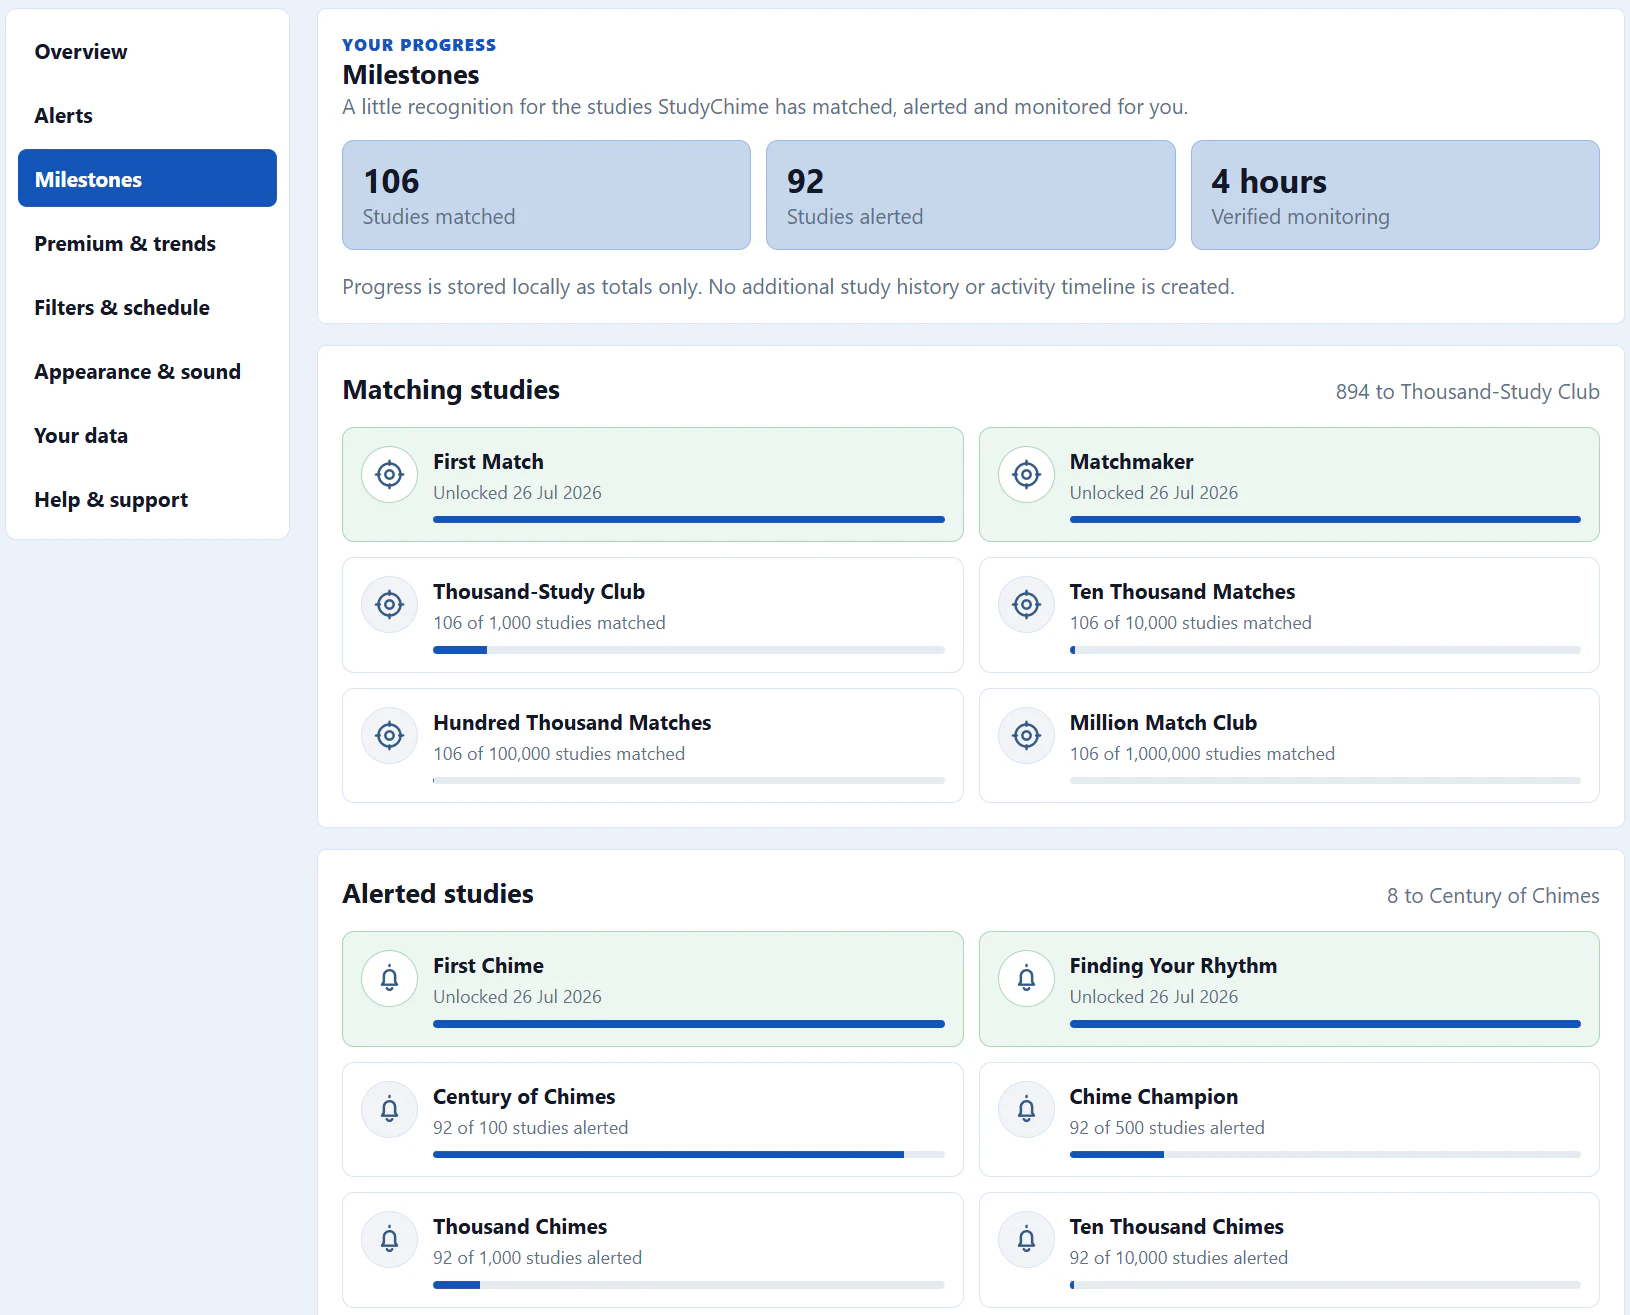Click the Hundred Thousand Matches target icon
1630x1315 pixels.
click(x=390, y=735)
